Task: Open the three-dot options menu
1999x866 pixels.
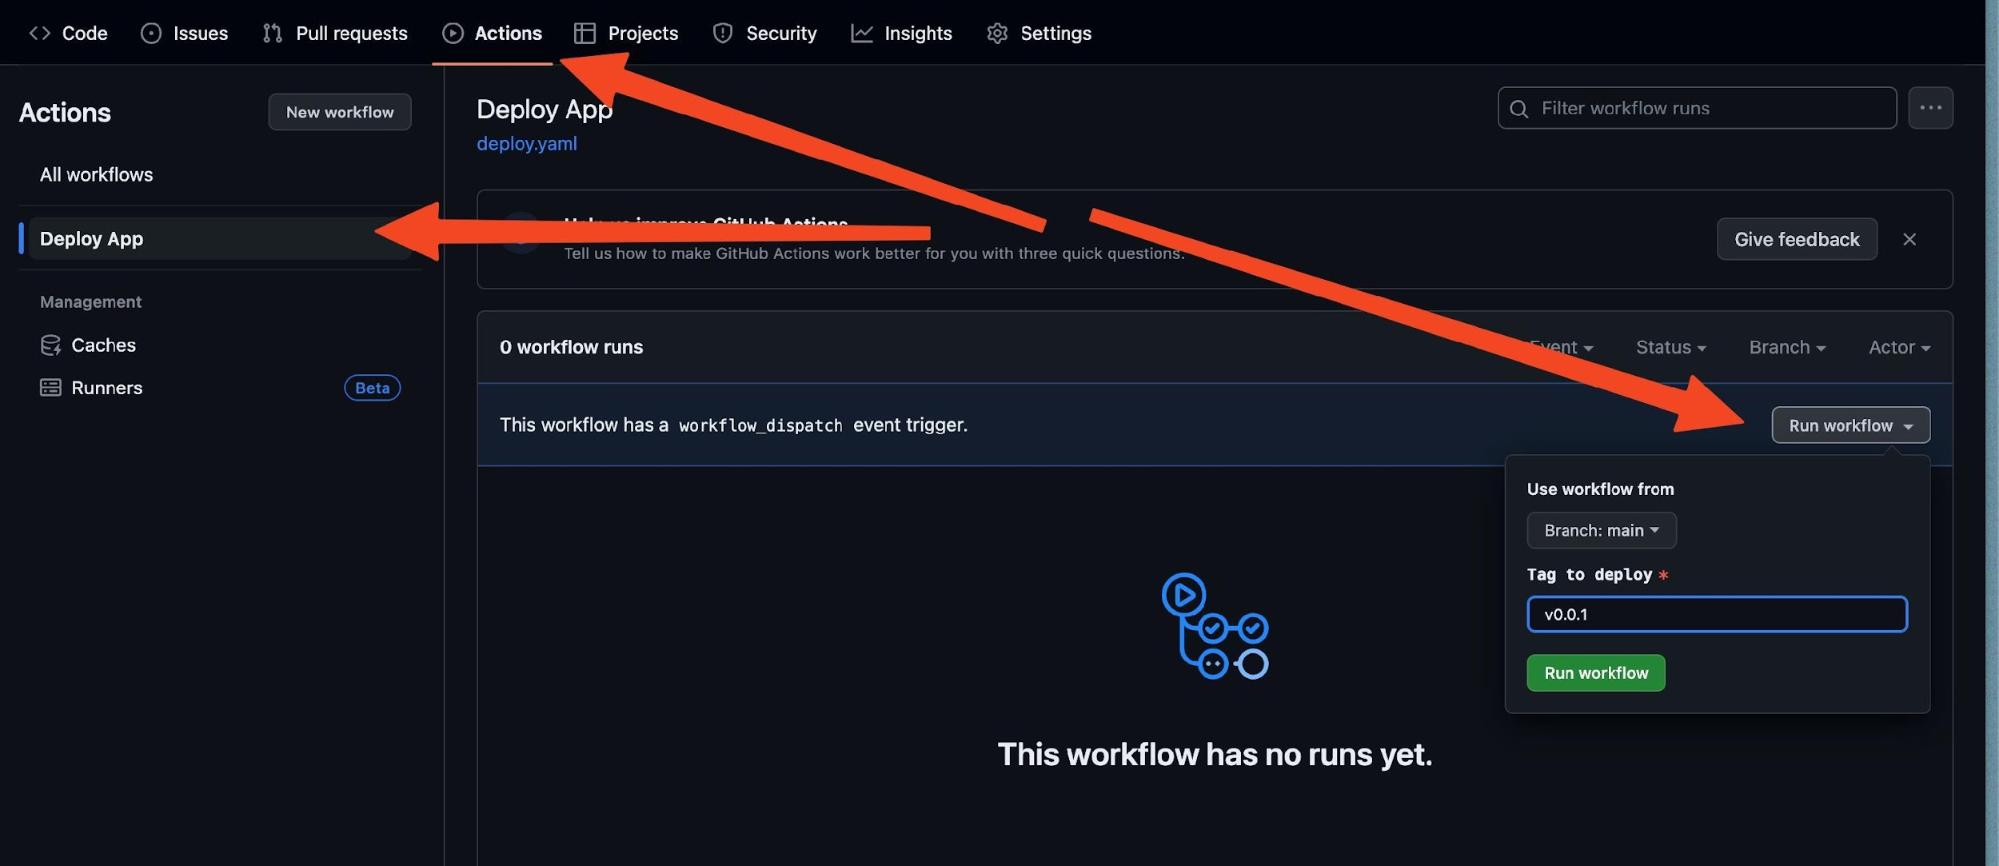Action: [1930, 108]
